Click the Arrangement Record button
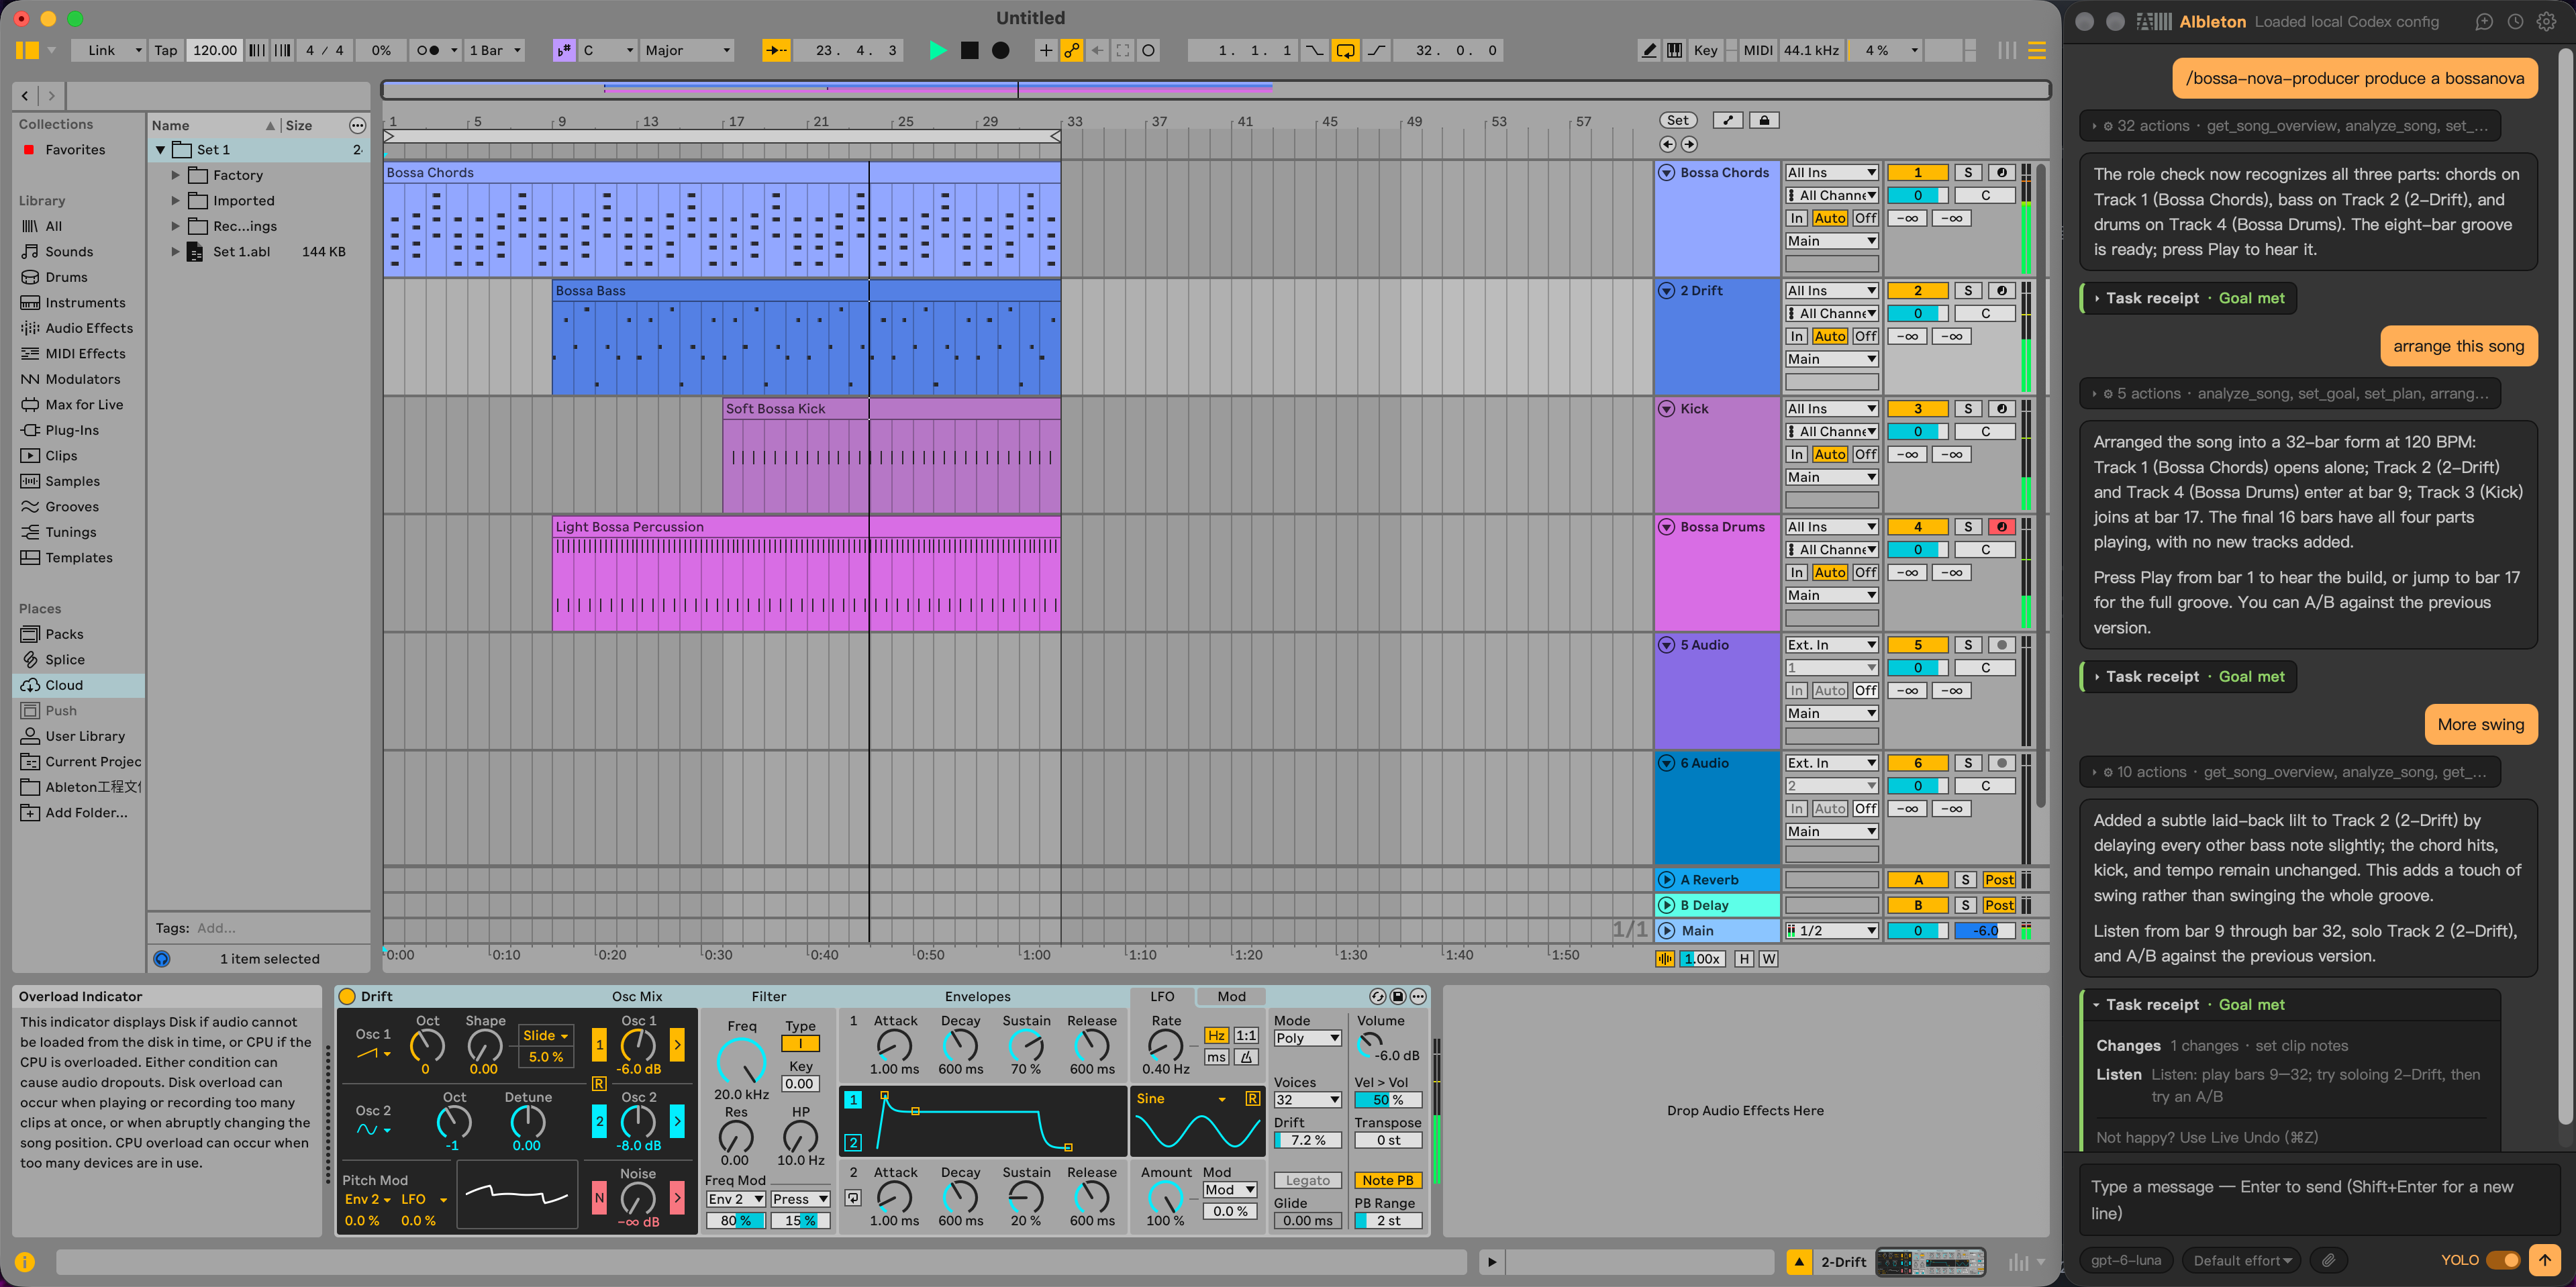The image size is (2576, 1287). pos(1000,50)
